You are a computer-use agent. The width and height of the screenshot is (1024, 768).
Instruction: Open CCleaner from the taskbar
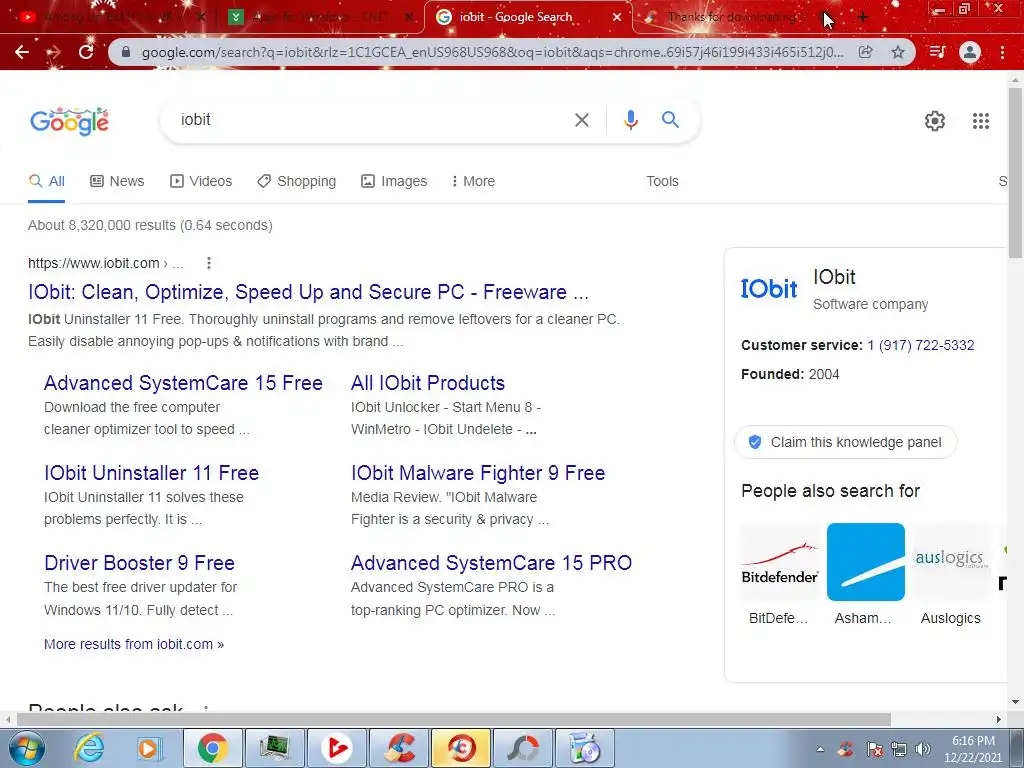pyautogui.click(x=400, y=748)
